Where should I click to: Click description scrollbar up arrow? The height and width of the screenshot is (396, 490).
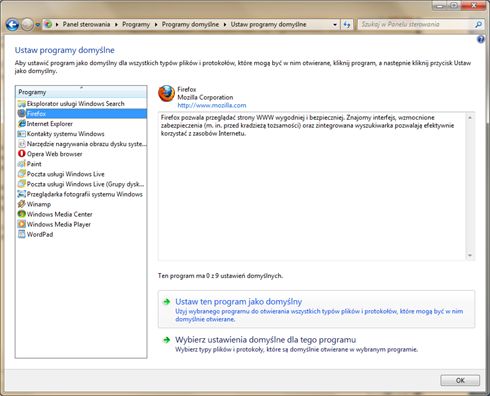pos(470,118)
